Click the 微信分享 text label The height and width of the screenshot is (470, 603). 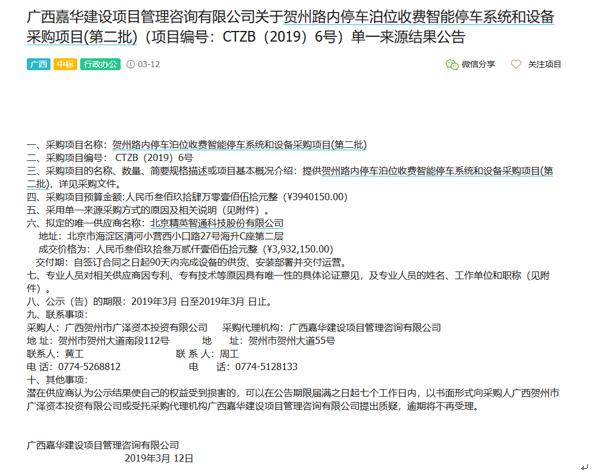point(479,64)
